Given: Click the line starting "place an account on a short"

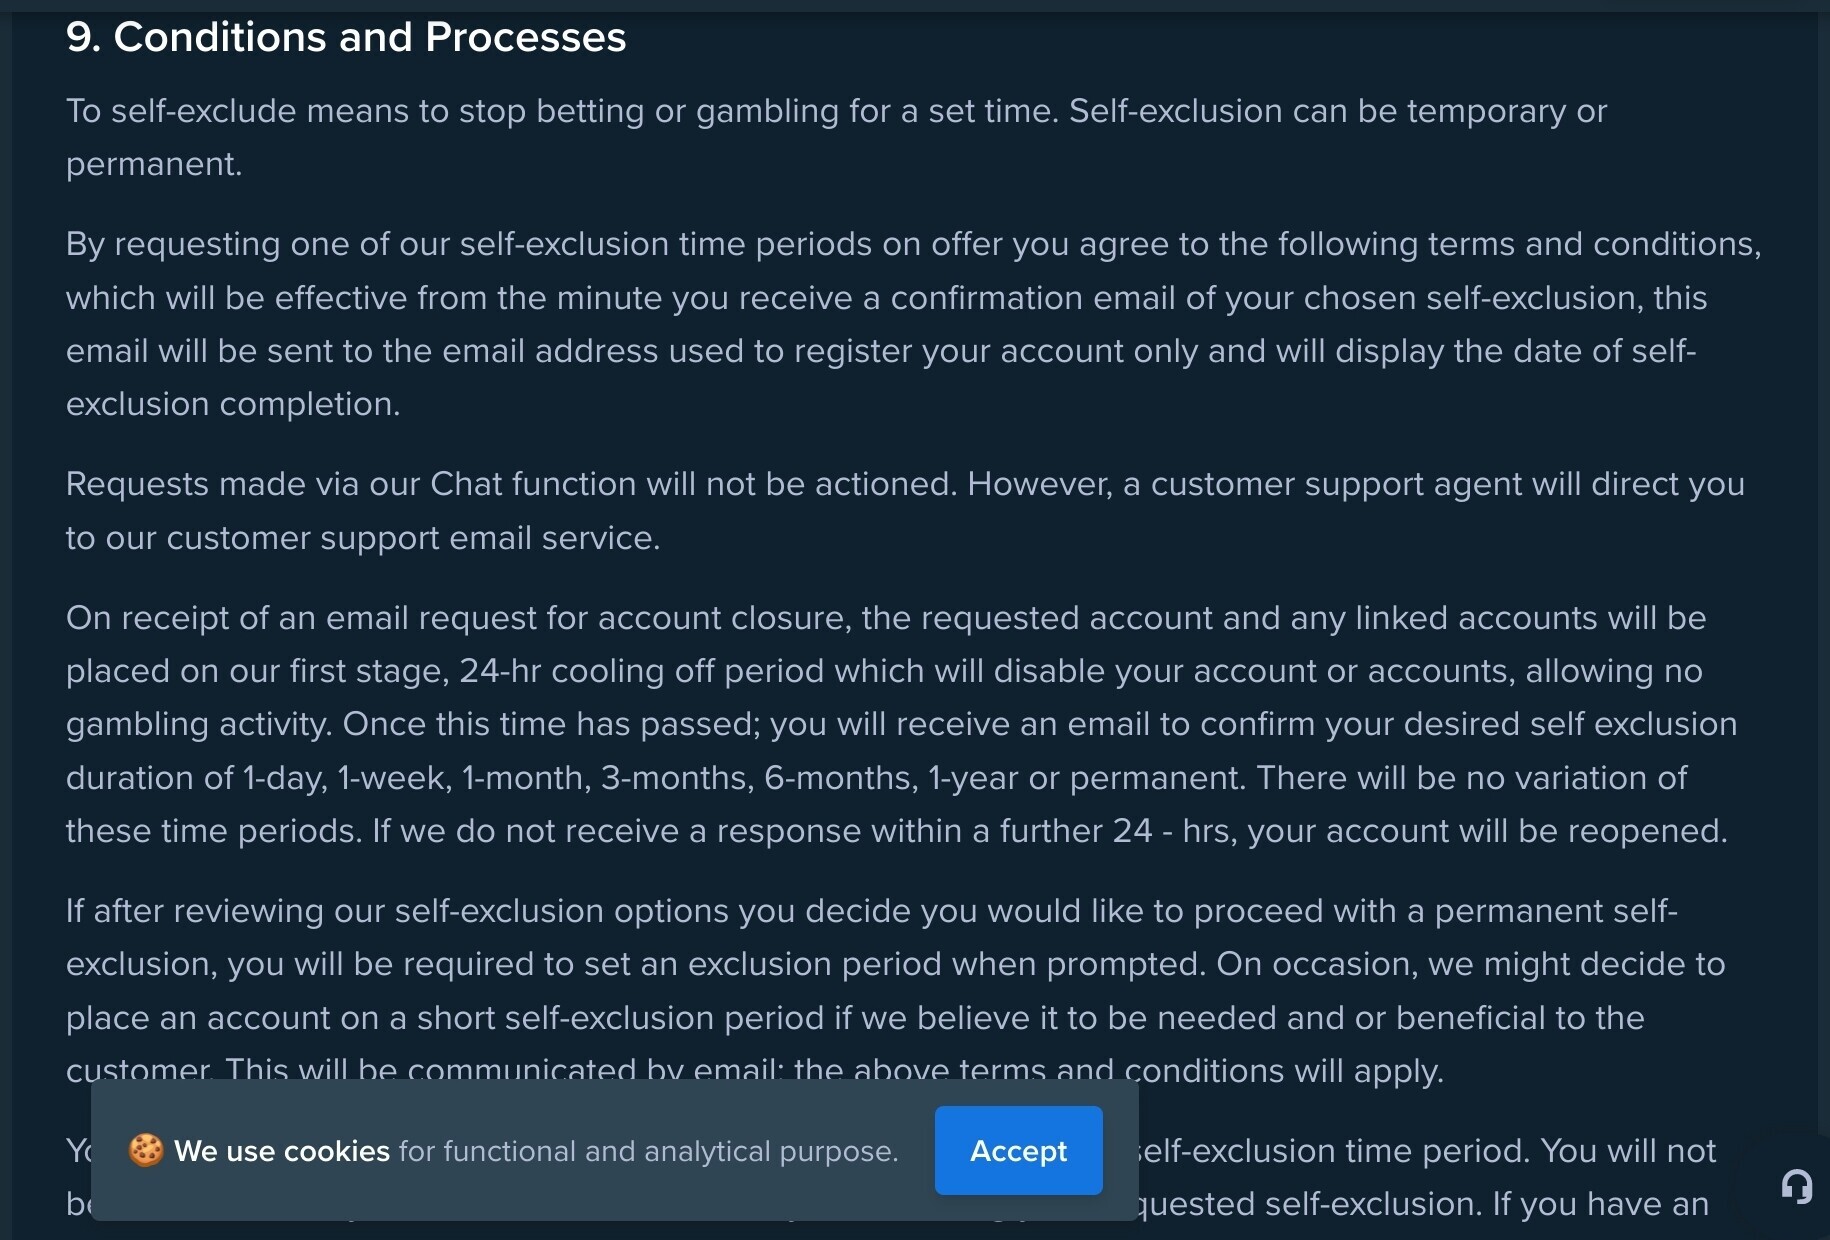Looking at the screenshot, I should click(855, 1018).
